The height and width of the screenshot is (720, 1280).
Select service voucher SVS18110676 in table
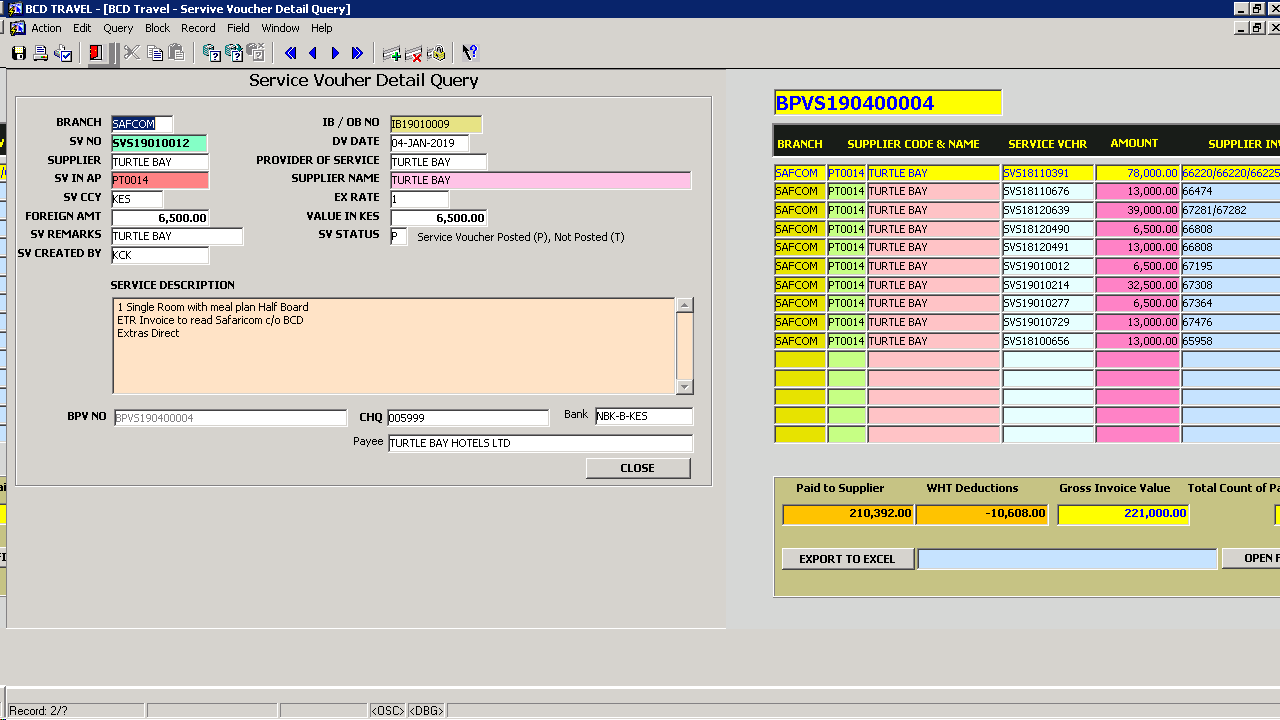pyautogui.click(x=1048, y=191)
